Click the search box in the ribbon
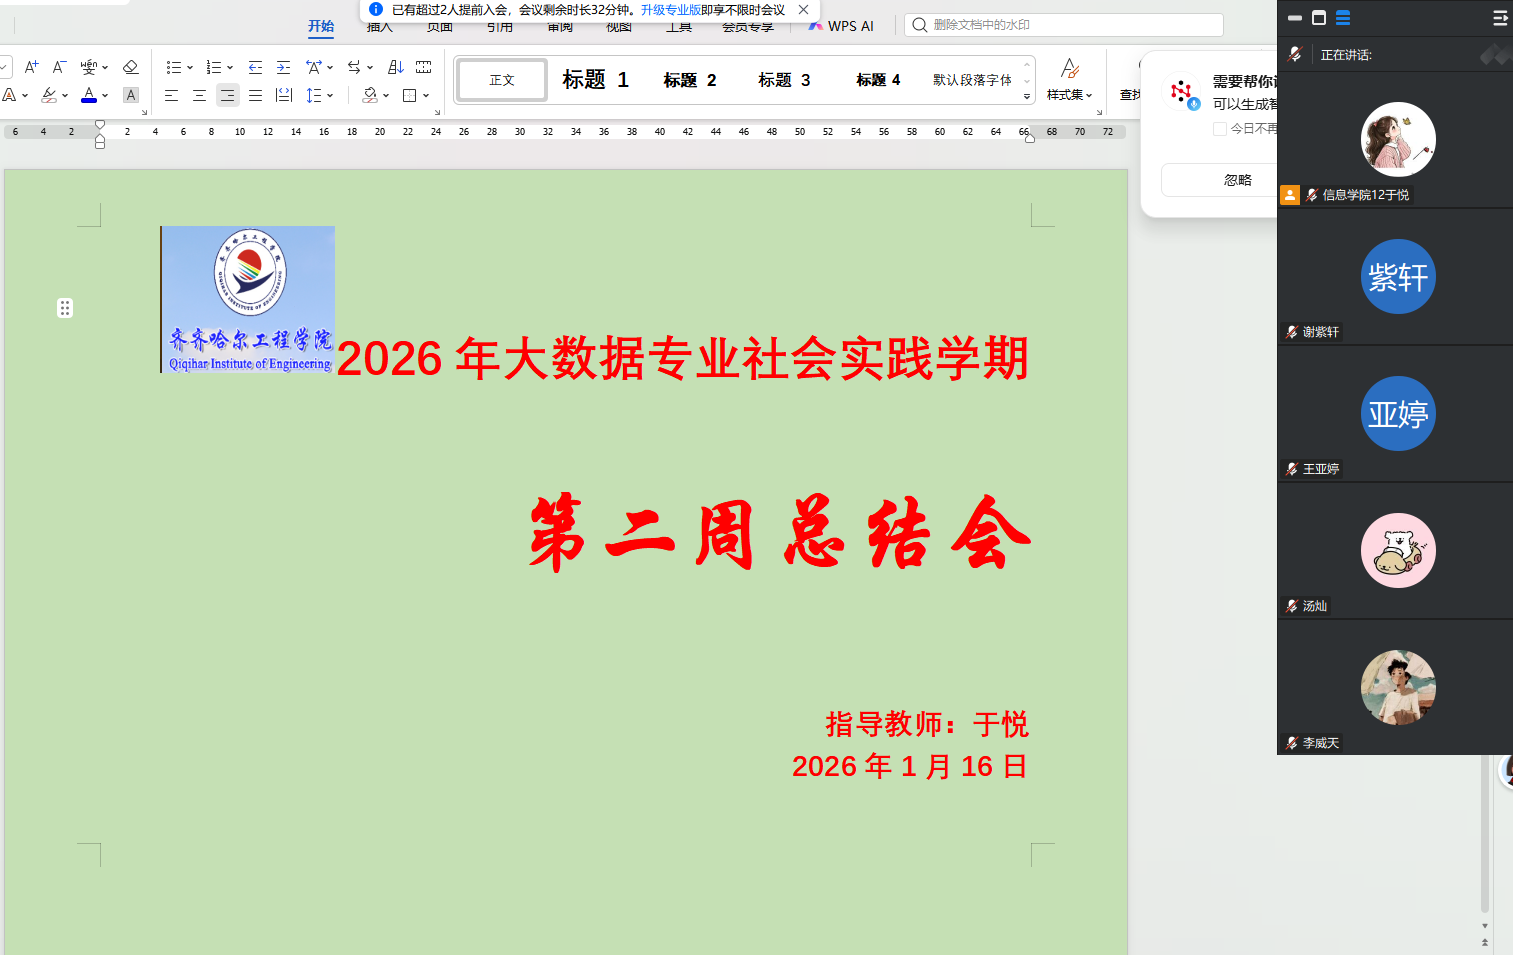 coord(1065,25)
